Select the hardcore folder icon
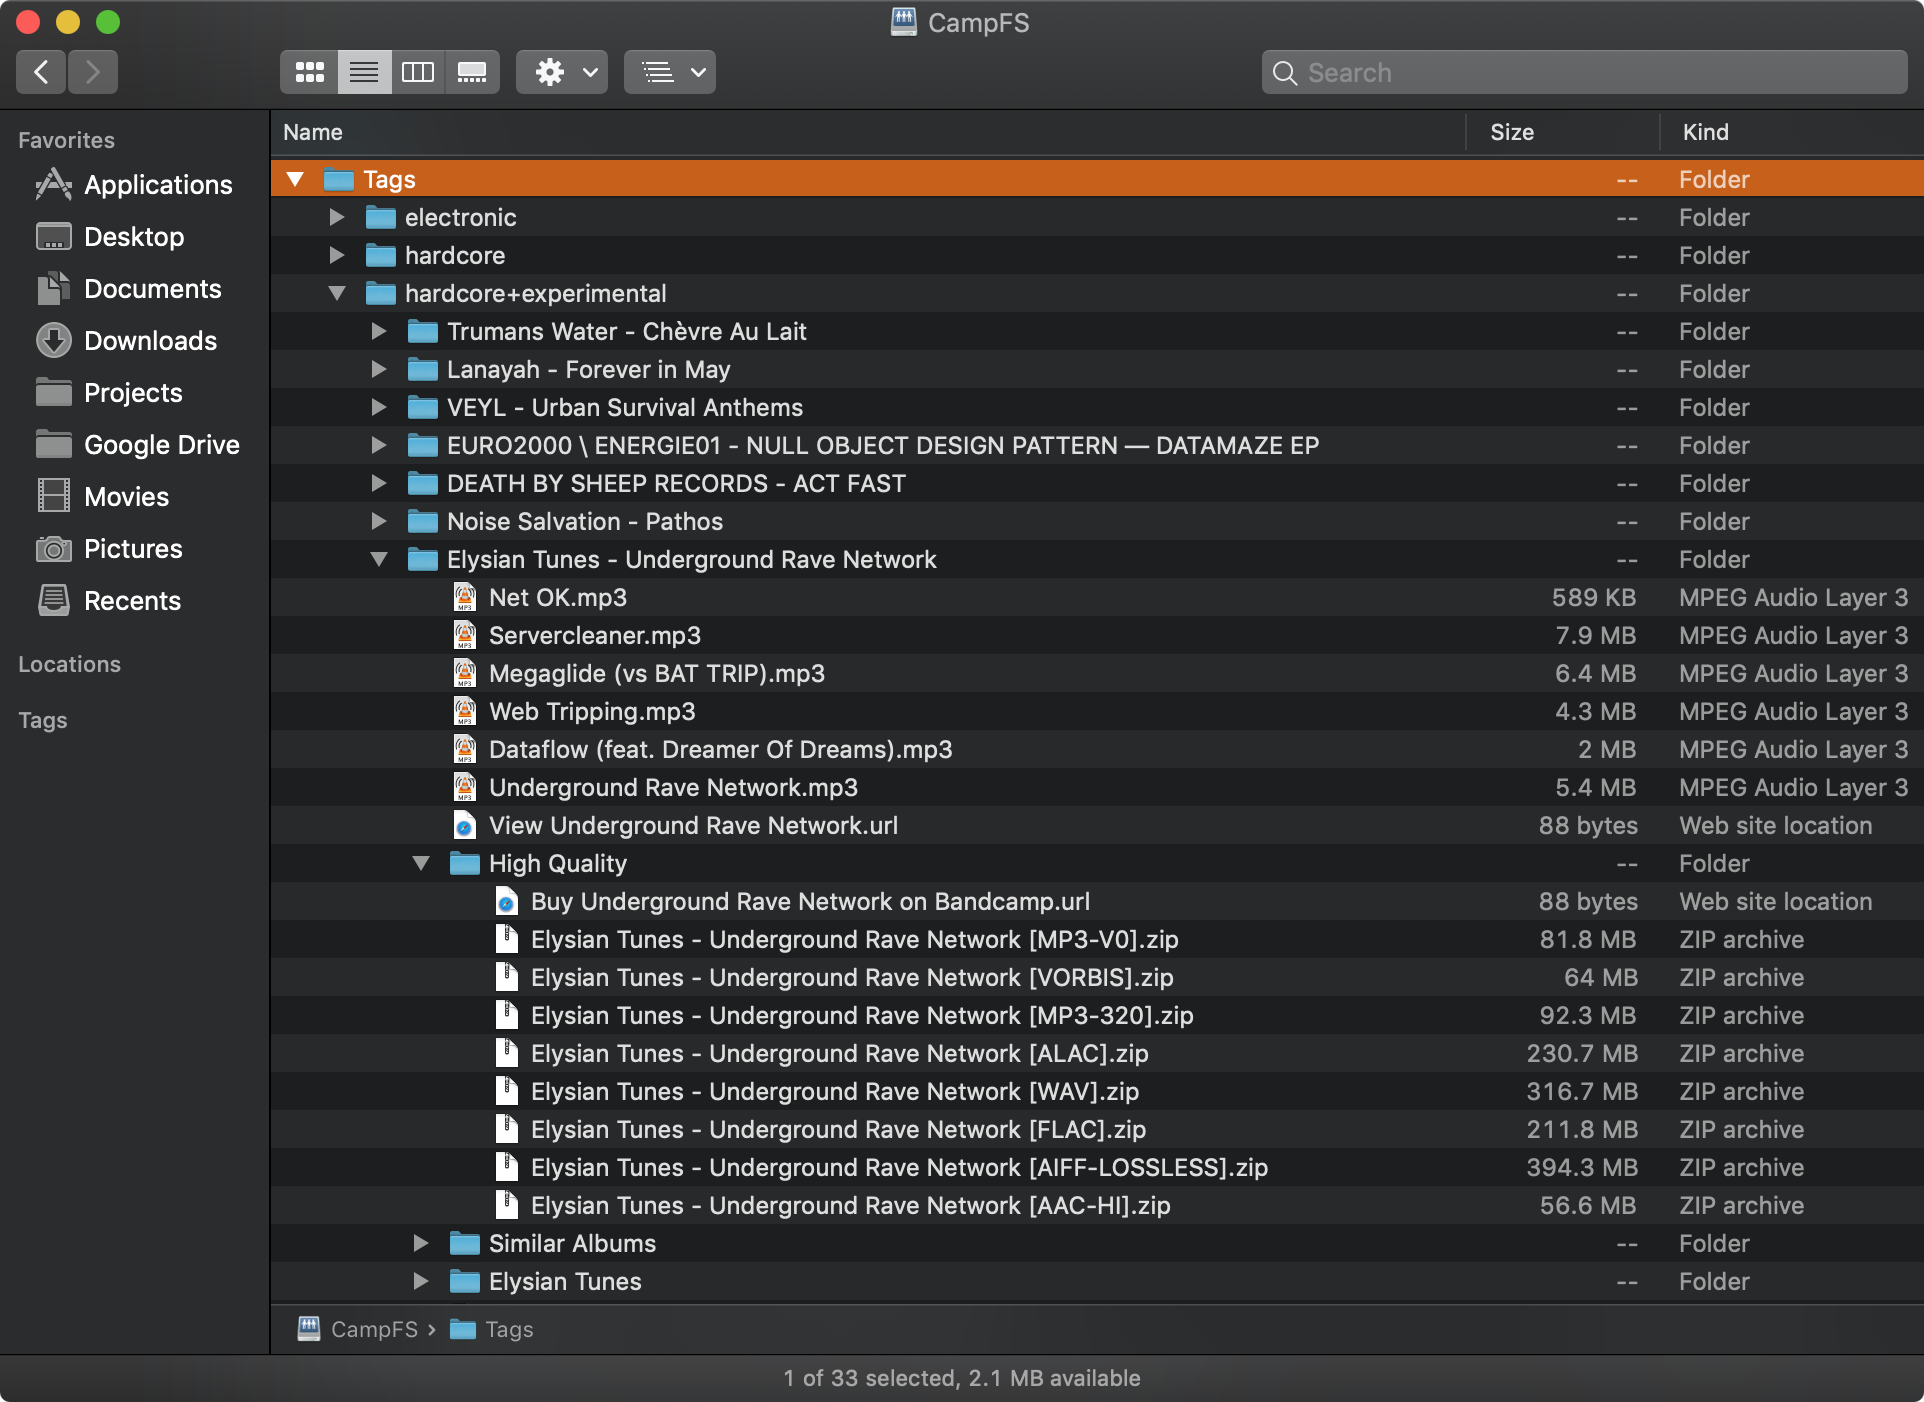This screenshot has width=1924, height=1402. coord(380,256)
